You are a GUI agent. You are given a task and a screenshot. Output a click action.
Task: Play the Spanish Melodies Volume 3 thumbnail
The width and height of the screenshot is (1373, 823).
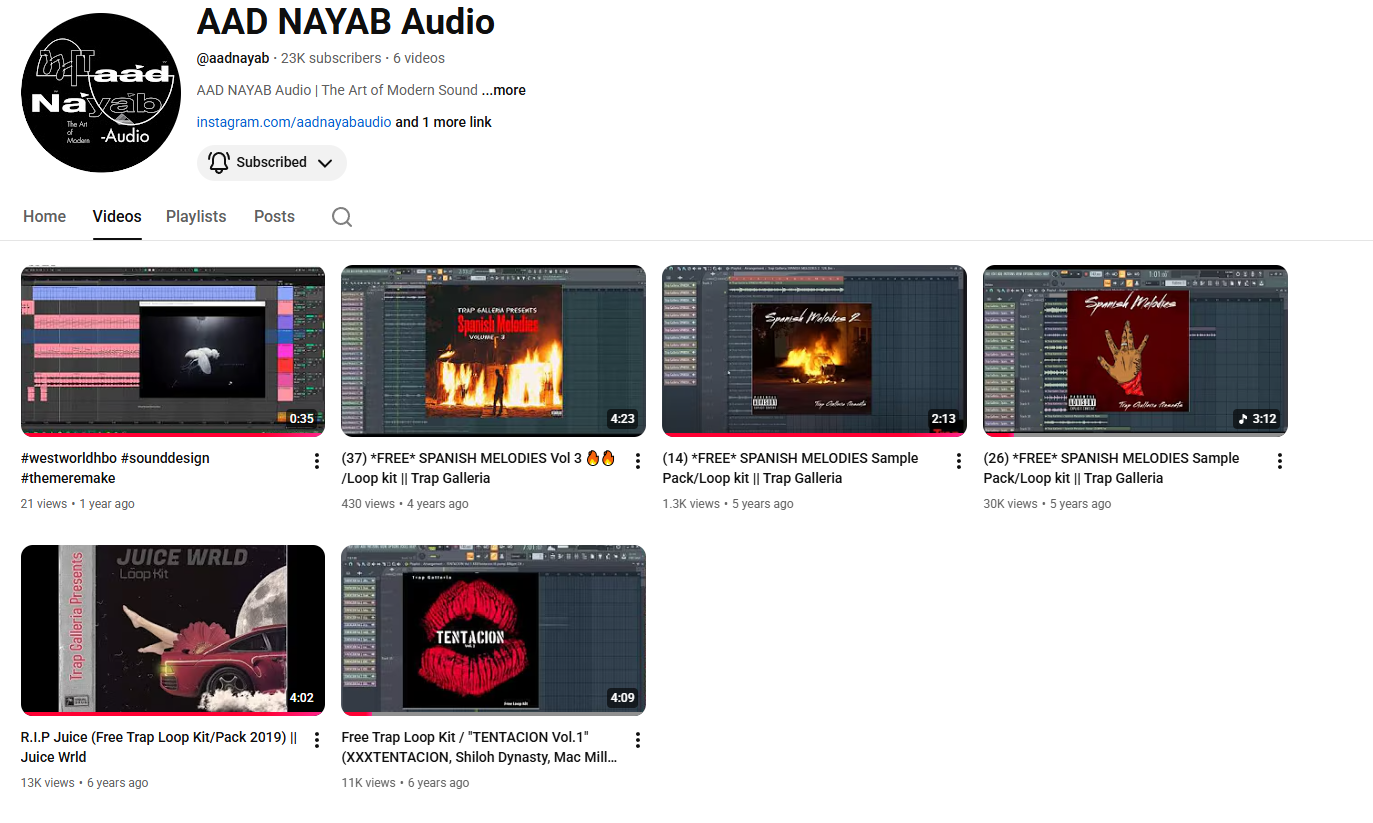point(494,351)
